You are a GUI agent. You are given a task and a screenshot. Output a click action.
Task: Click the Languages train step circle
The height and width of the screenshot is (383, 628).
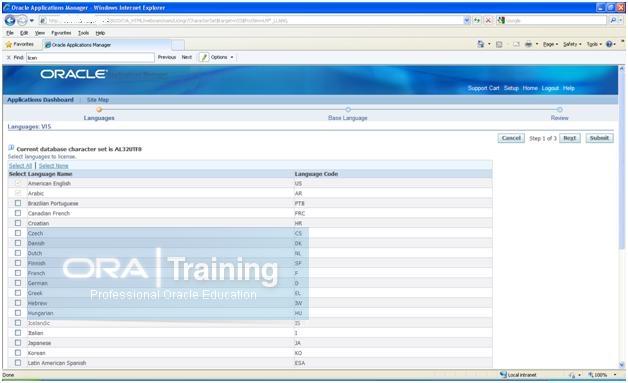[99, 110]
